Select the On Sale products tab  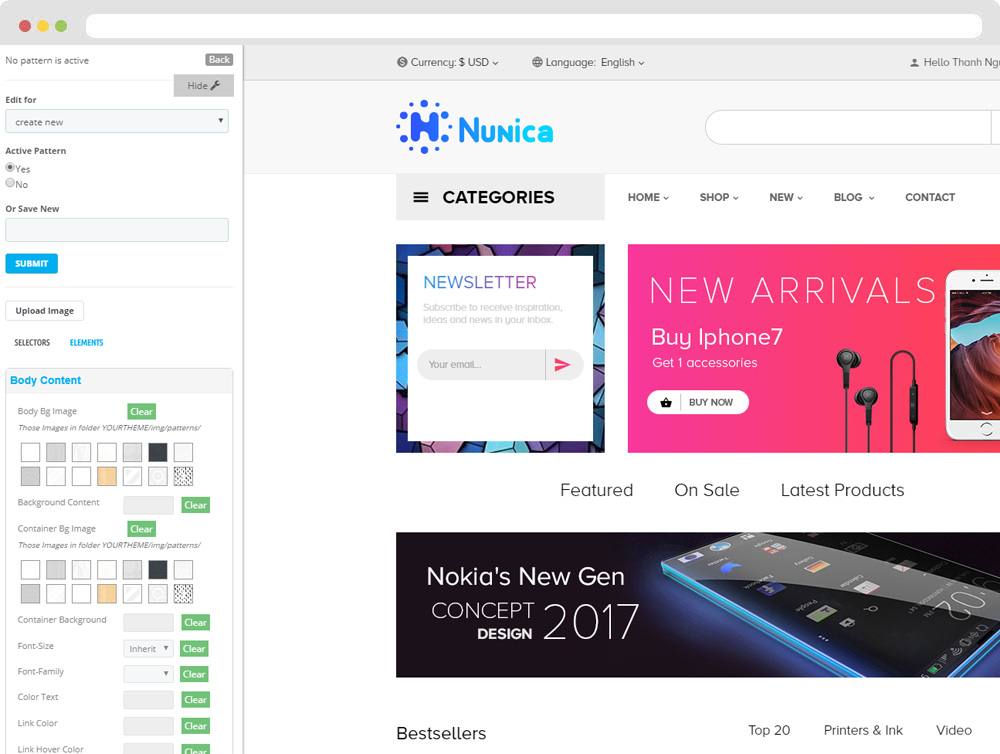[x=707, y=490]
